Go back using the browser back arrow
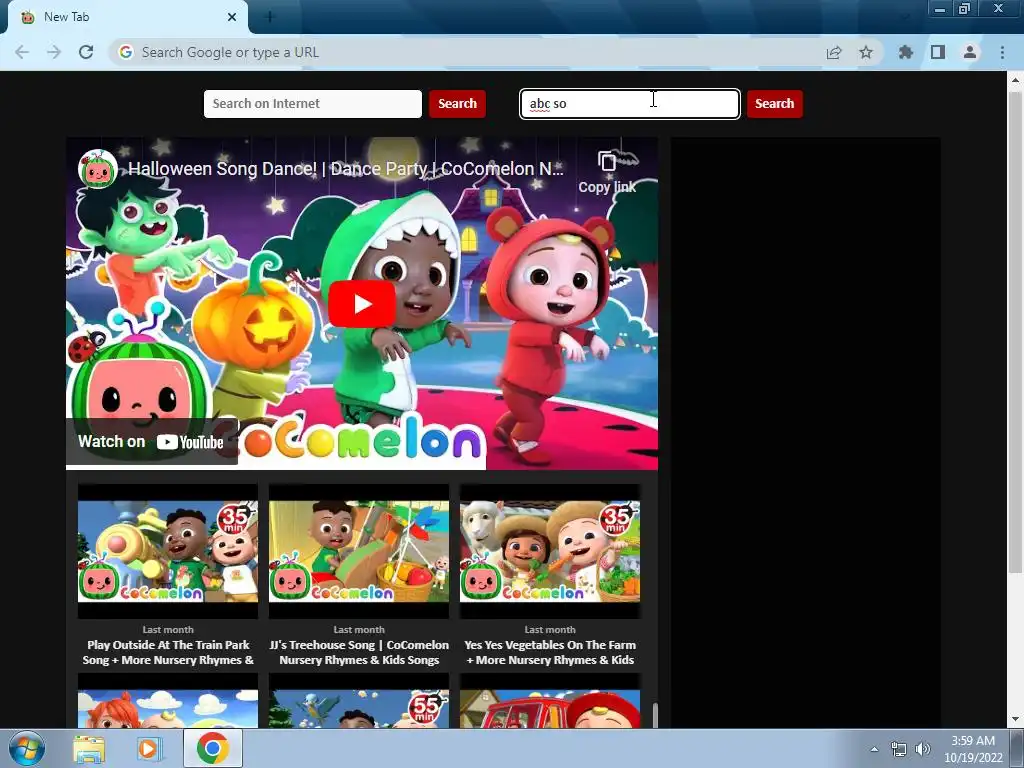 coord(22,52)
